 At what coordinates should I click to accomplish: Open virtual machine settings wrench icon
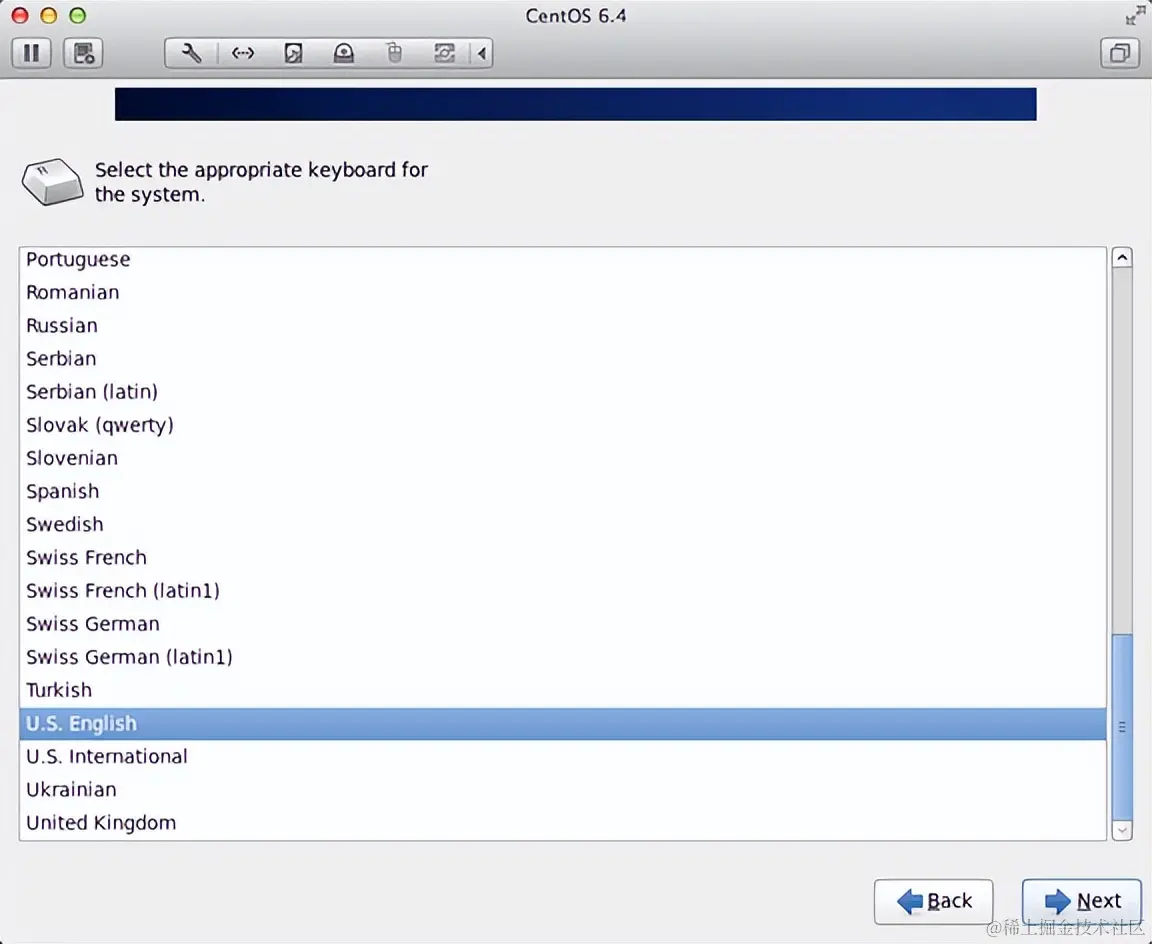191,53
